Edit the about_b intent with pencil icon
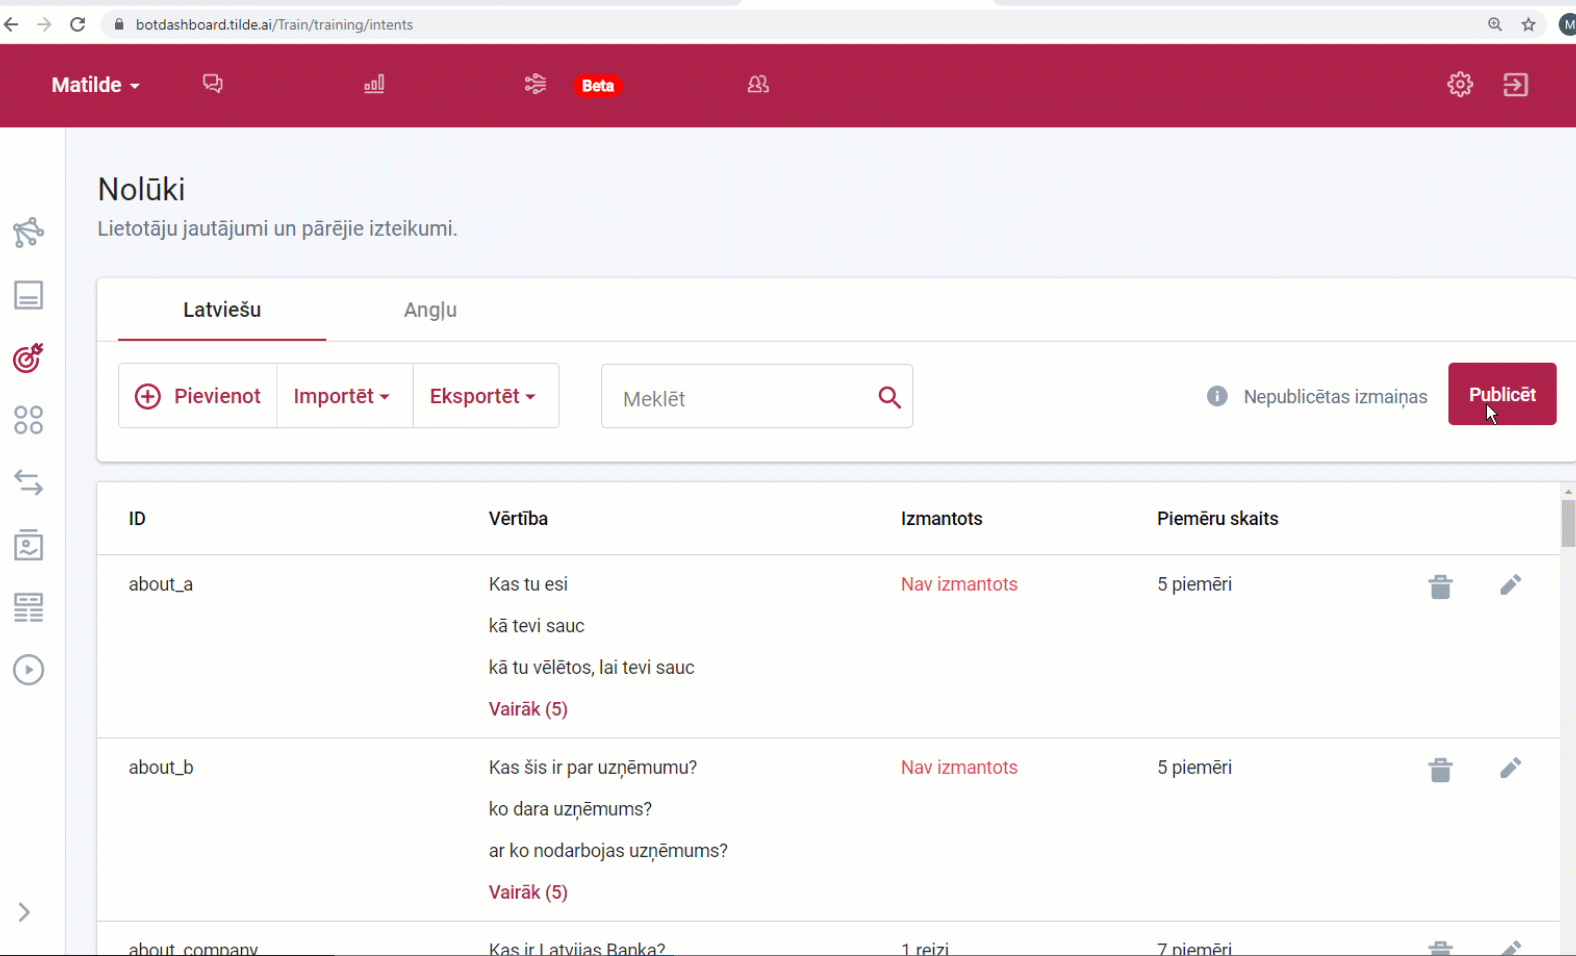1576x956 pixels. [1510, 768]
